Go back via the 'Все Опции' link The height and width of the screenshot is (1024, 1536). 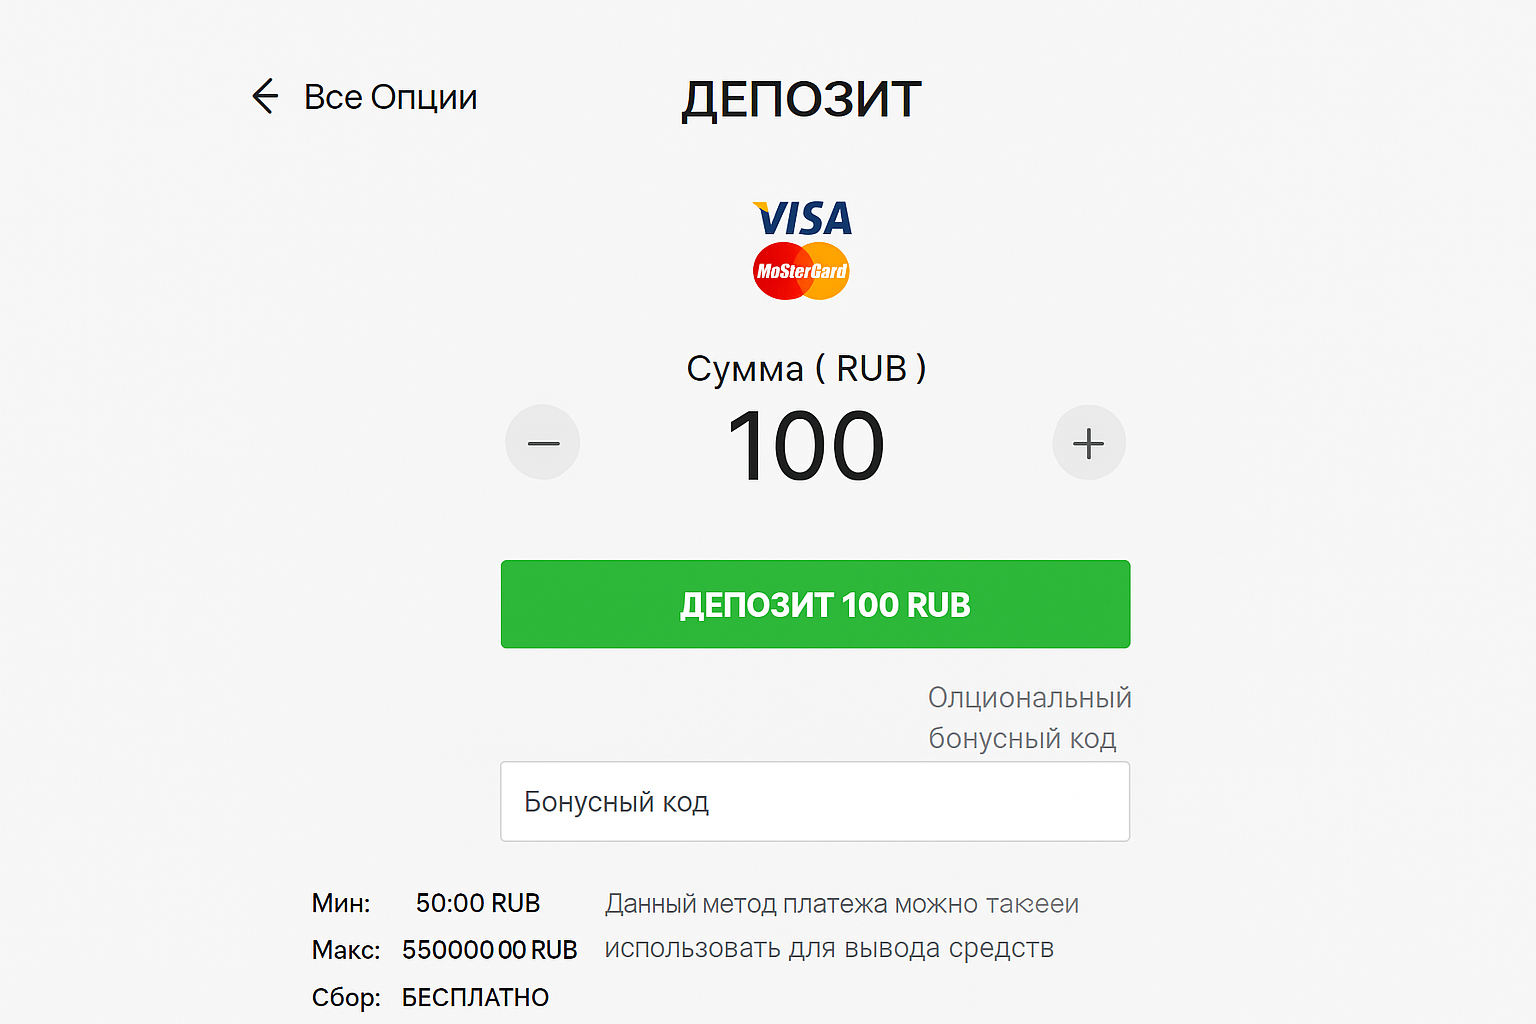(x=390, y=97)
